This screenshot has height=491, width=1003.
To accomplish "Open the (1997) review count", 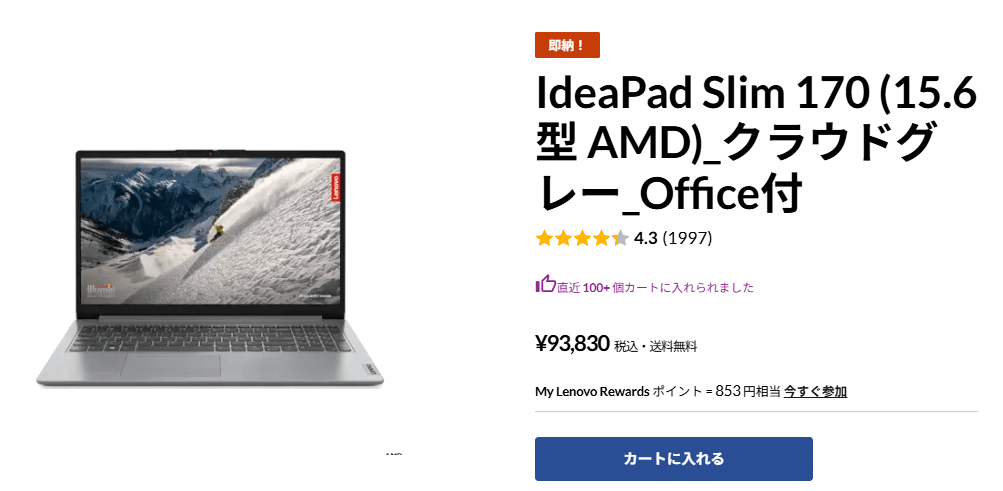I will tap(687, 238).
